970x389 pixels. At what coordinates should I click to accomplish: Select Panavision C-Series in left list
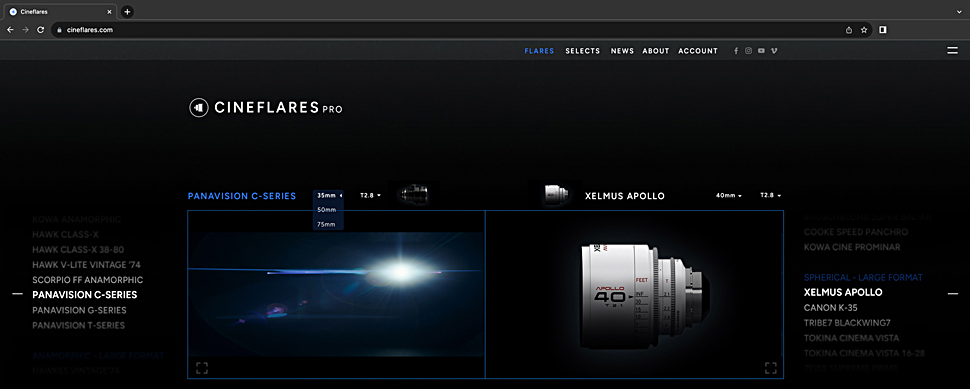[85, 295]
